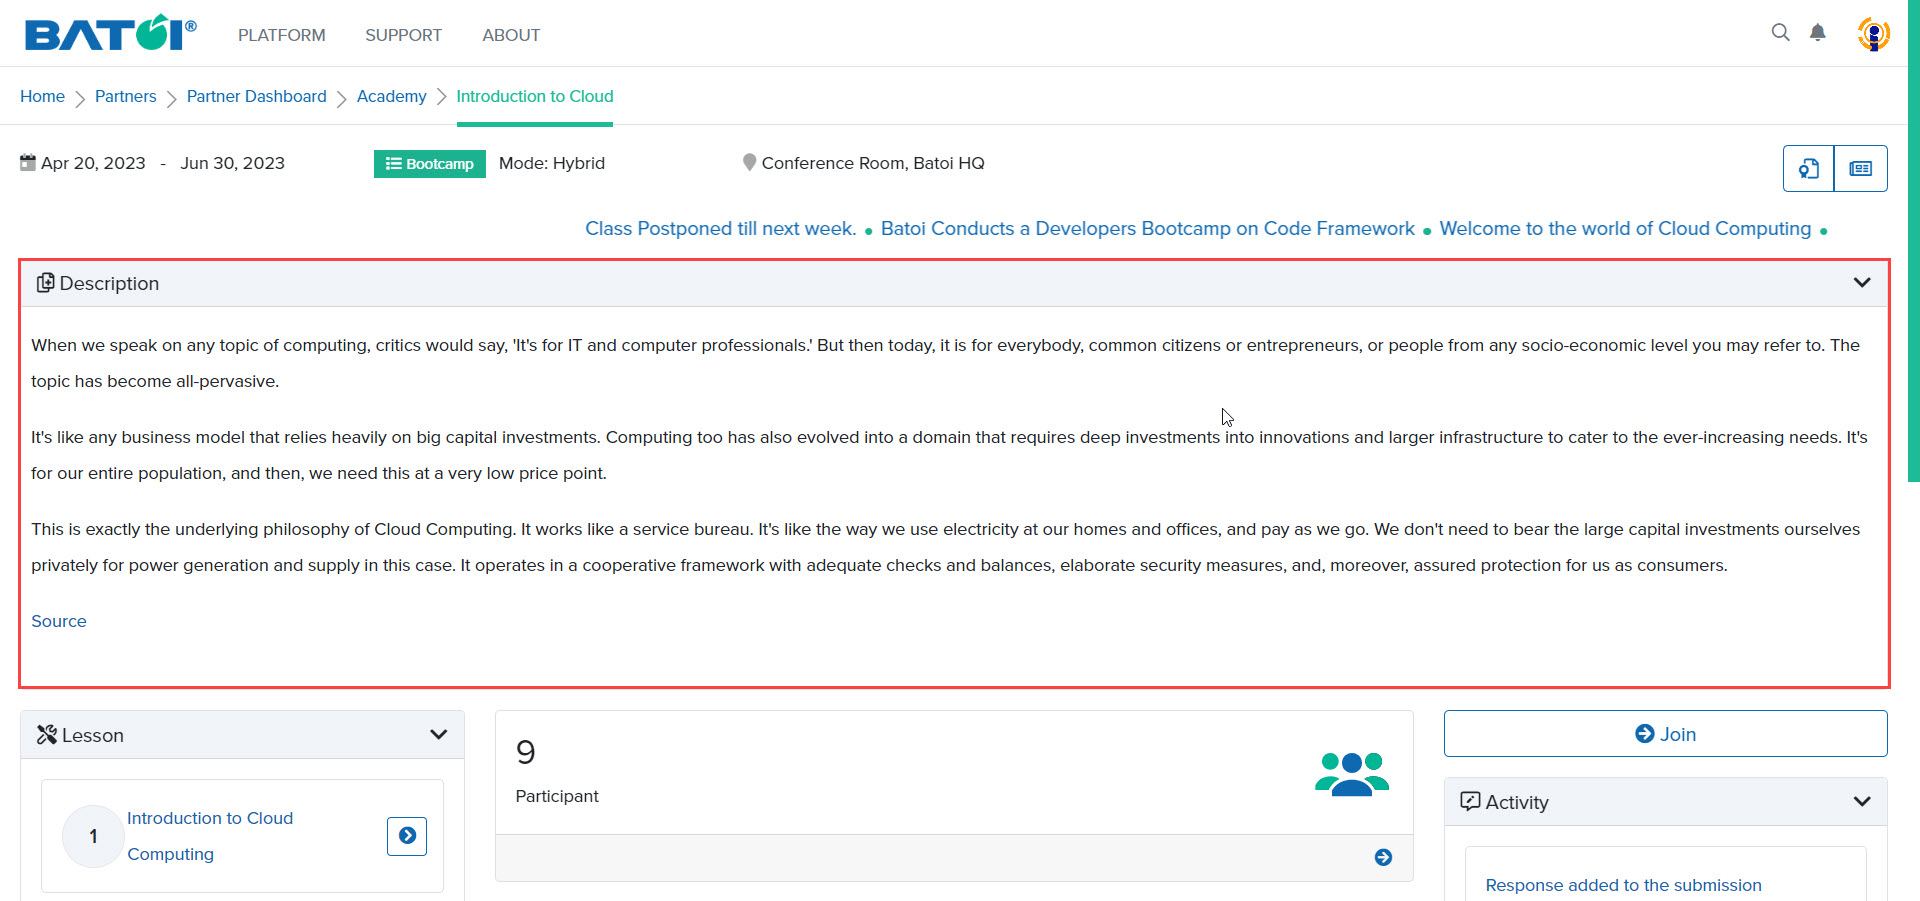This screenshot has height=901, width=1920.
Task: Click the news card icon button
Action: pyautogui.click(x=1861, y=168)
